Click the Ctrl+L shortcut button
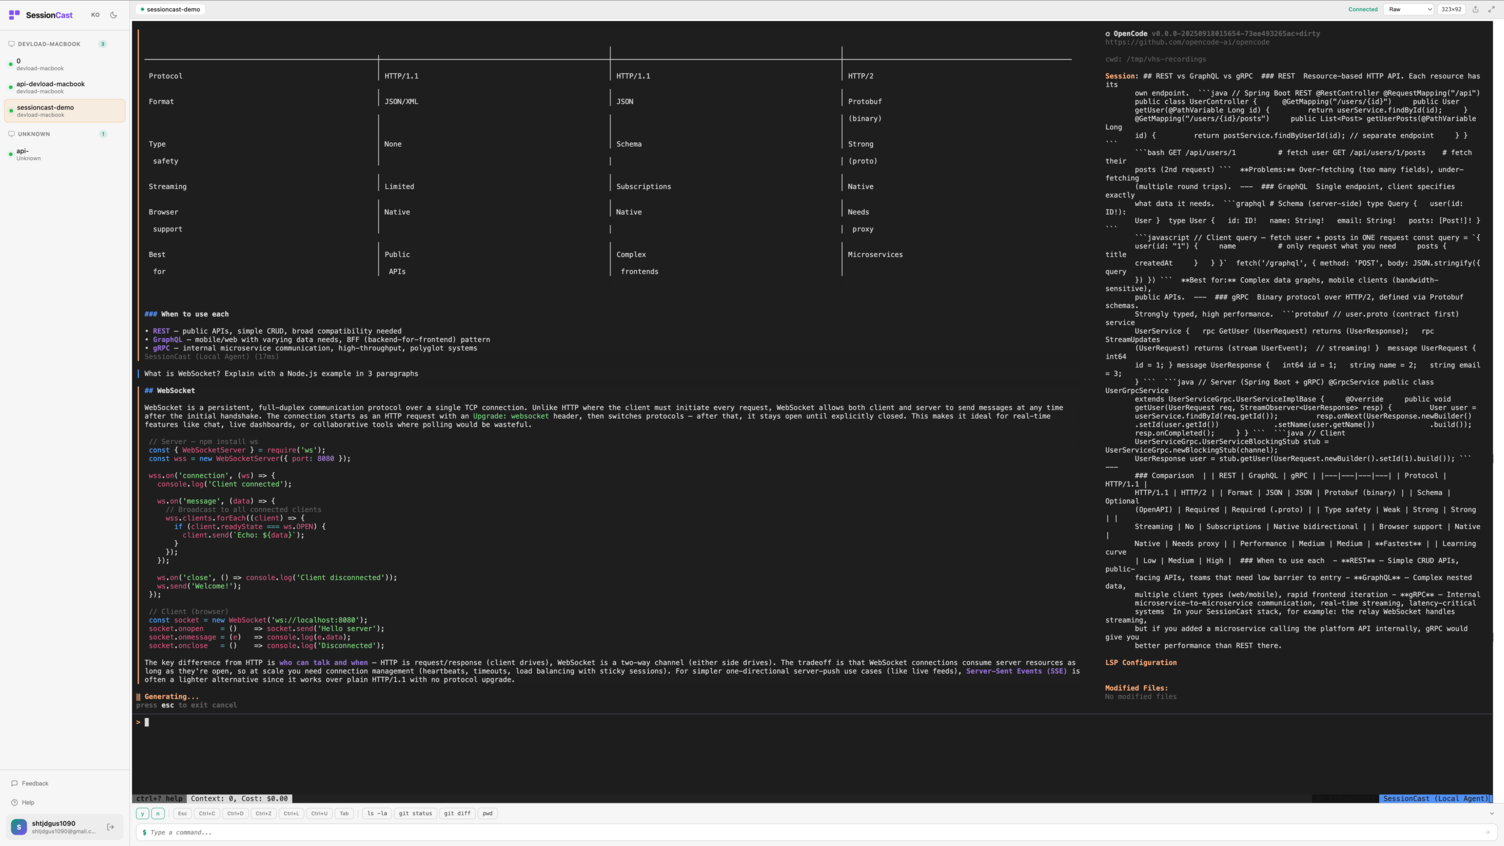This screenshot has height=846, width=1504. pyautogui.click(x=291, y=813)
